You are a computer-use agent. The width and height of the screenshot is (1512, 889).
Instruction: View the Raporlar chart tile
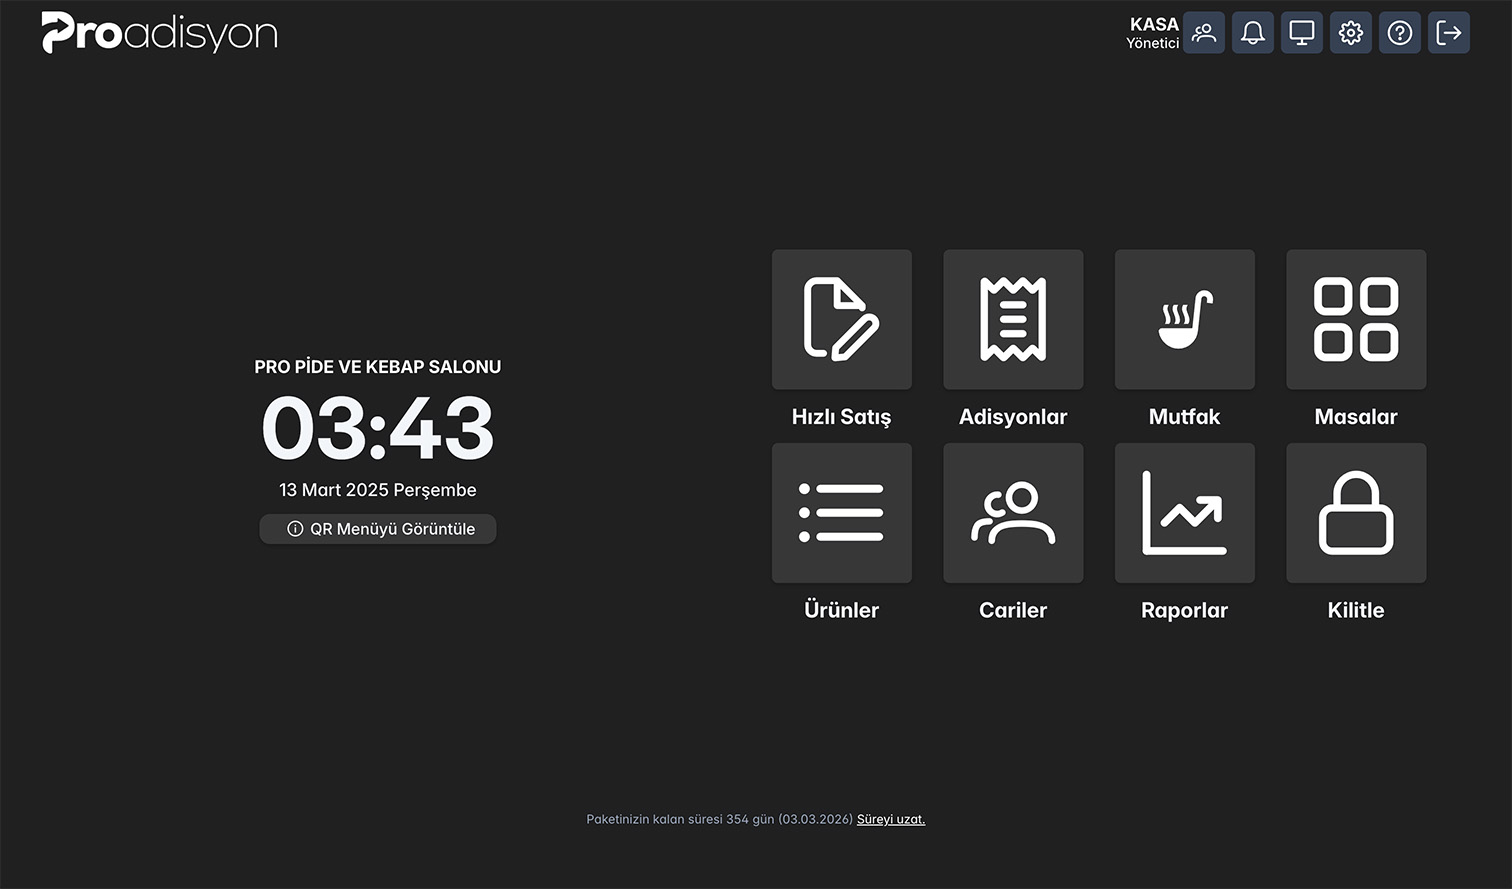click(1184, 513)
